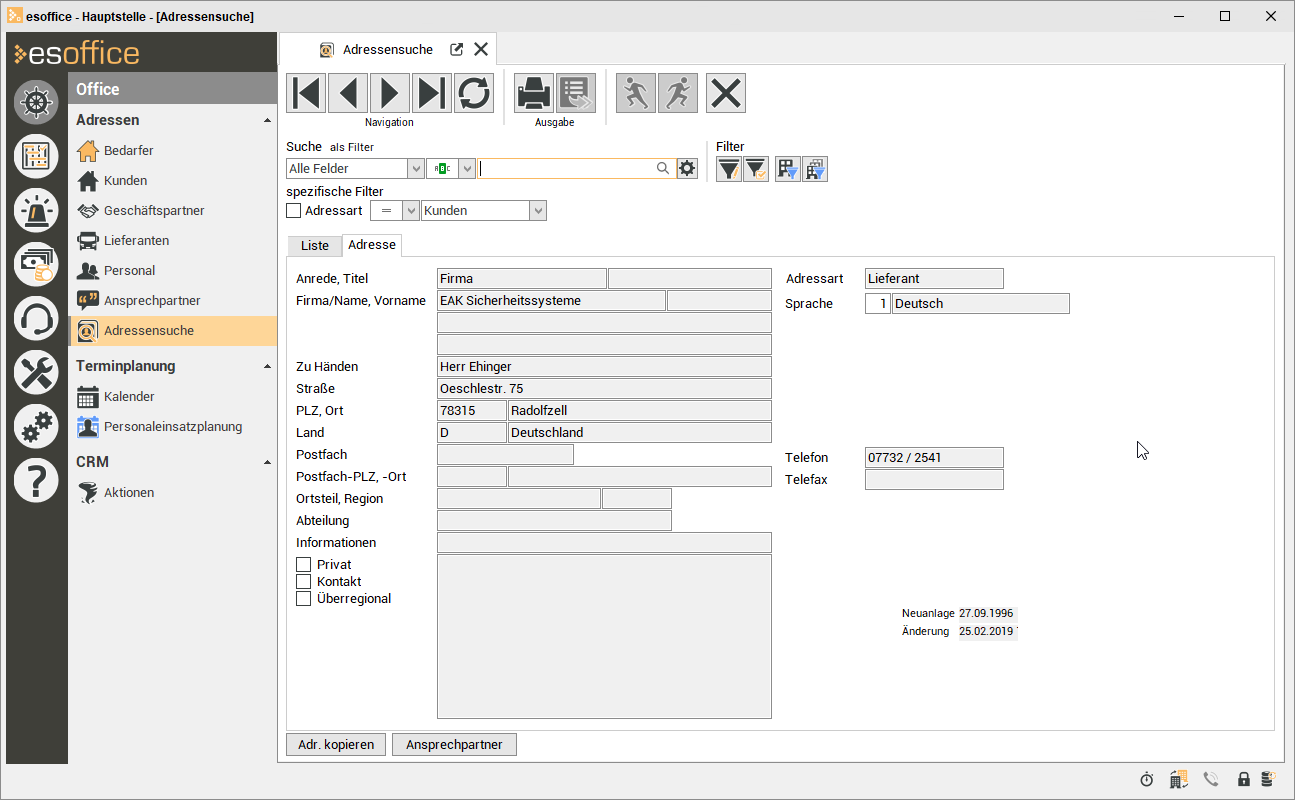The height and width of the screenshot is (800, 1295).
Task: Click the first running-person toolbar icon
Action: tap(635, 93)
